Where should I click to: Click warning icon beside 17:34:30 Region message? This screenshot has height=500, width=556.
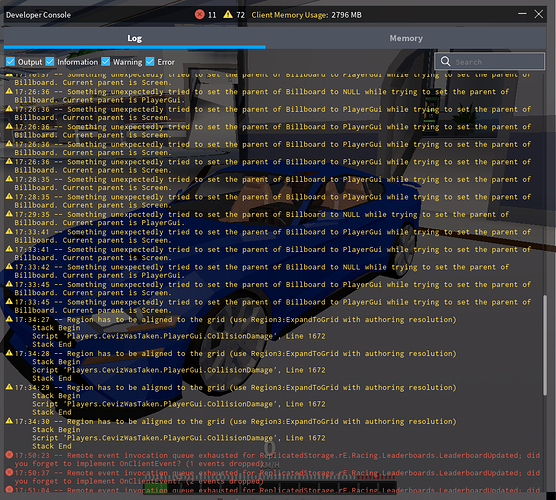[9, 421]
